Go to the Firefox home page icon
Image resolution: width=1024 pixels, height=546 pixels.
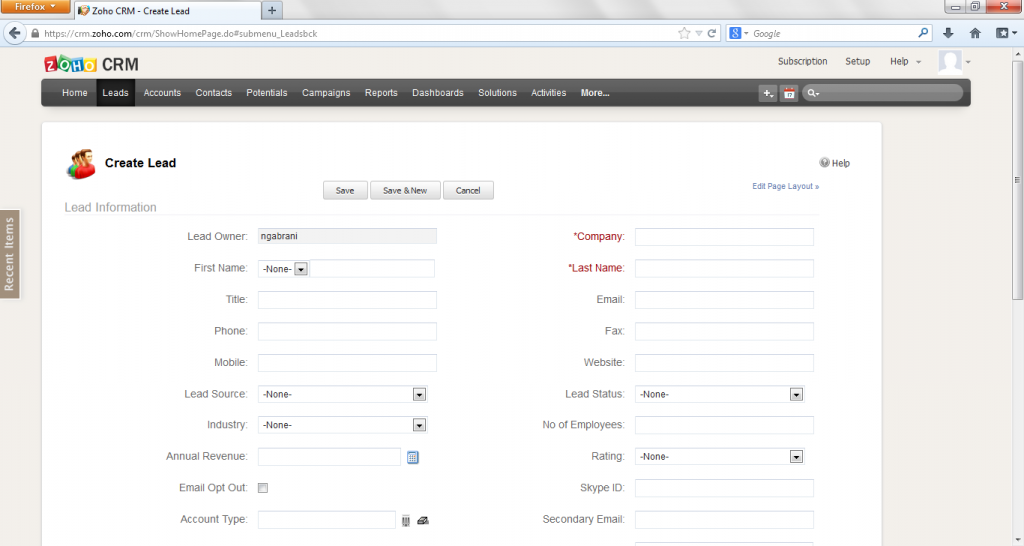point(975,33)
